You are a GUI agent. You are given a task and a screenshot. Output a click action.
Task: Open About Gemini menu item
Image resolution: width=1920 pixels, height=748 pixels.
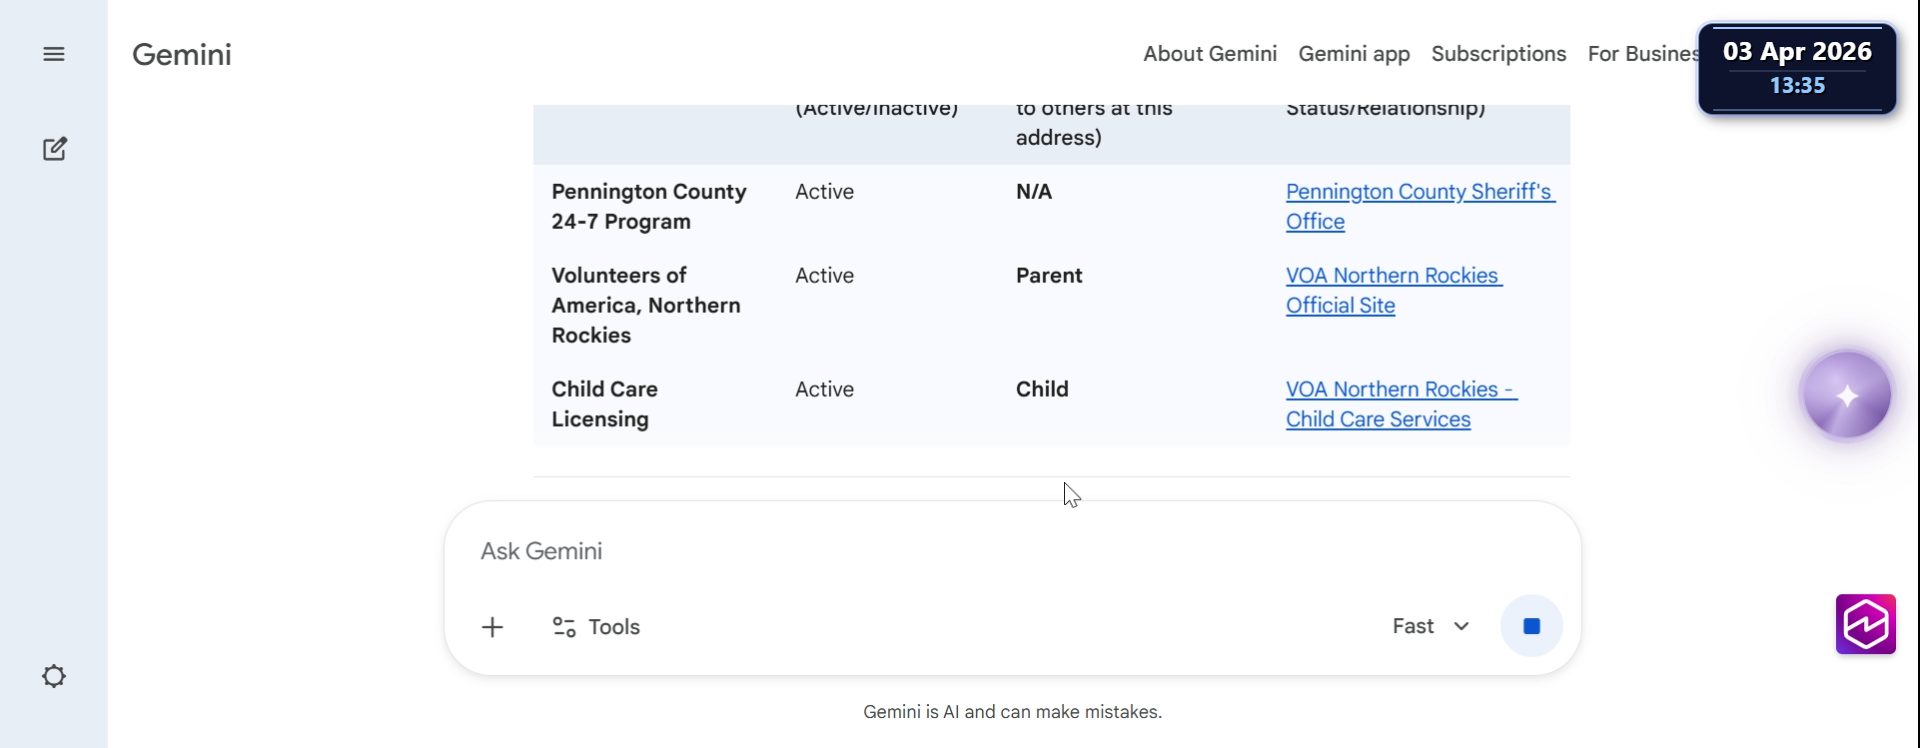(x=1210, y=54)
